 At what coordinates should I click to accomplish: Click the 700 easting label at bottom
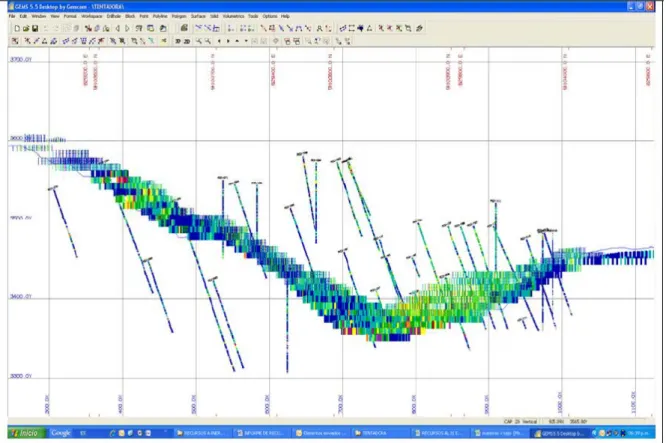(340, 404)
